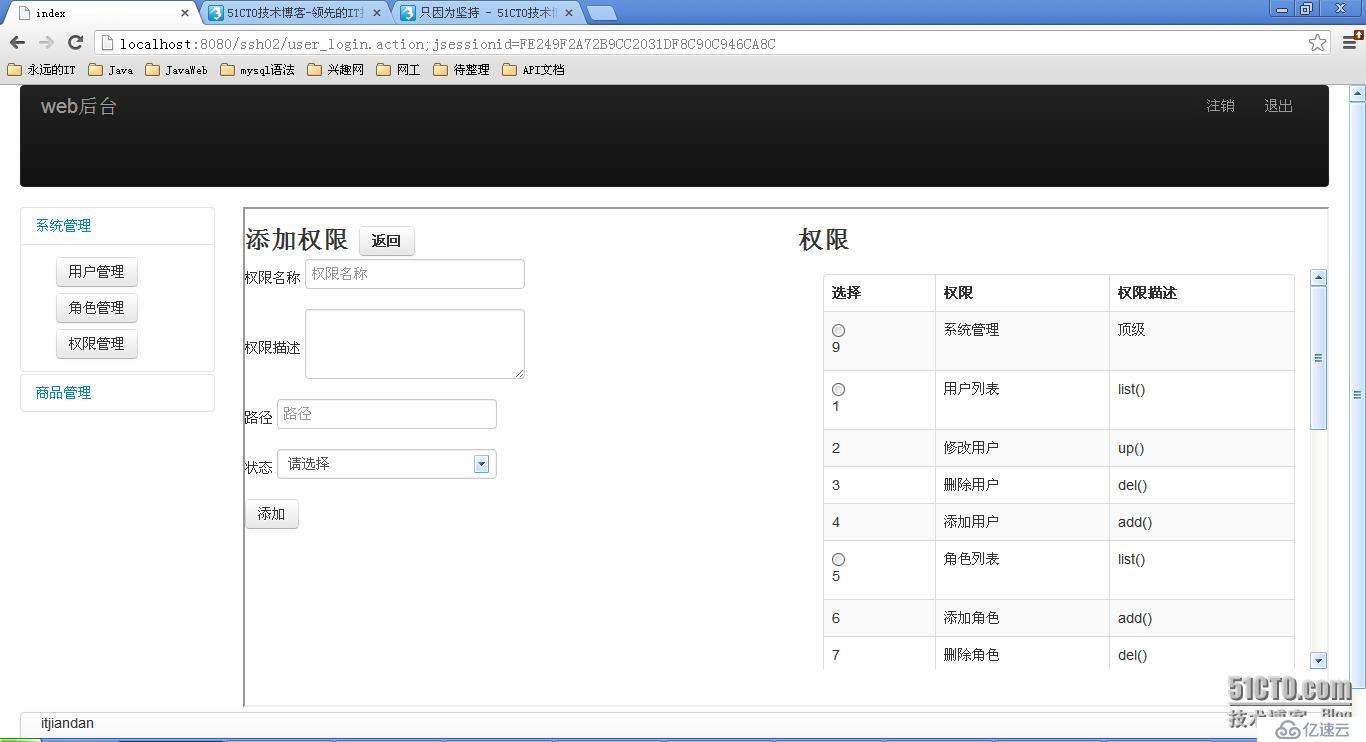This screenshot has height=742, width=1366.
Task: Click the itjiandan footer text
Action: 67,723
